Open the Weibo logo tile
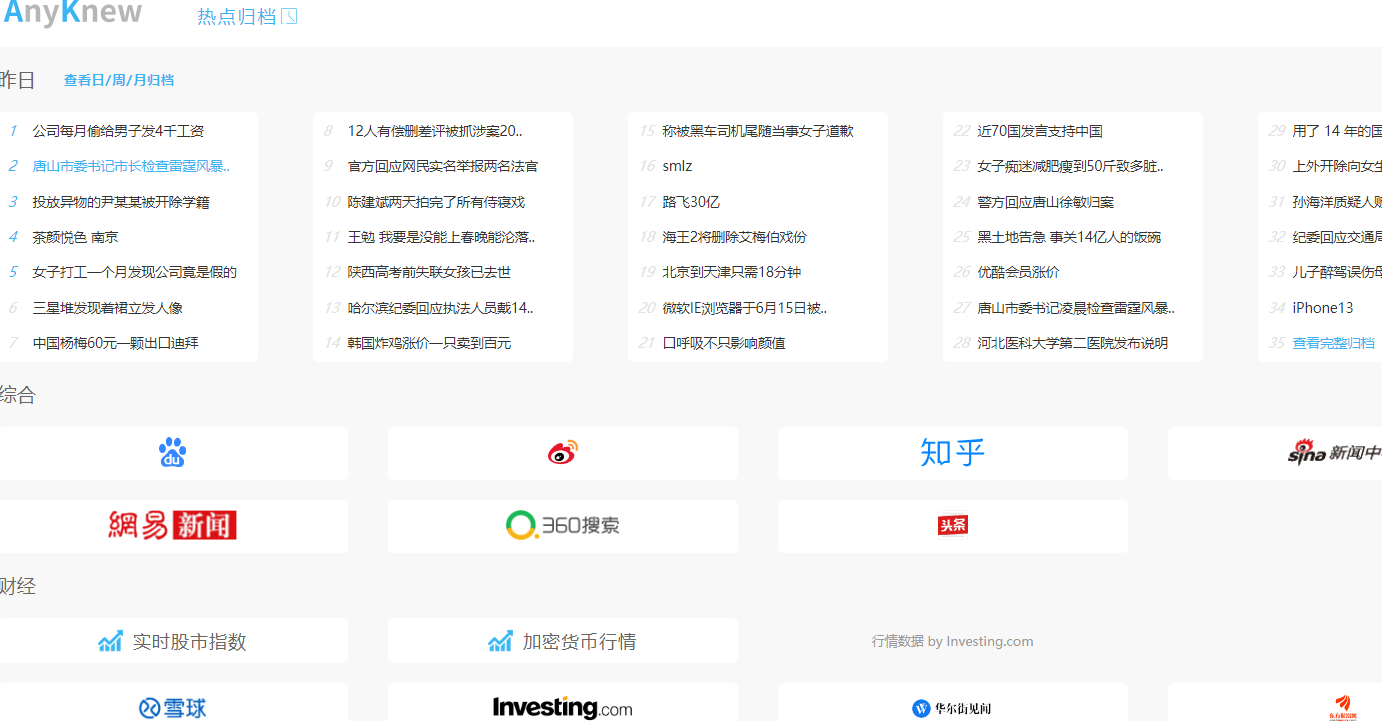This screenshot has width=1382, height=721. (x=563, y=453)
